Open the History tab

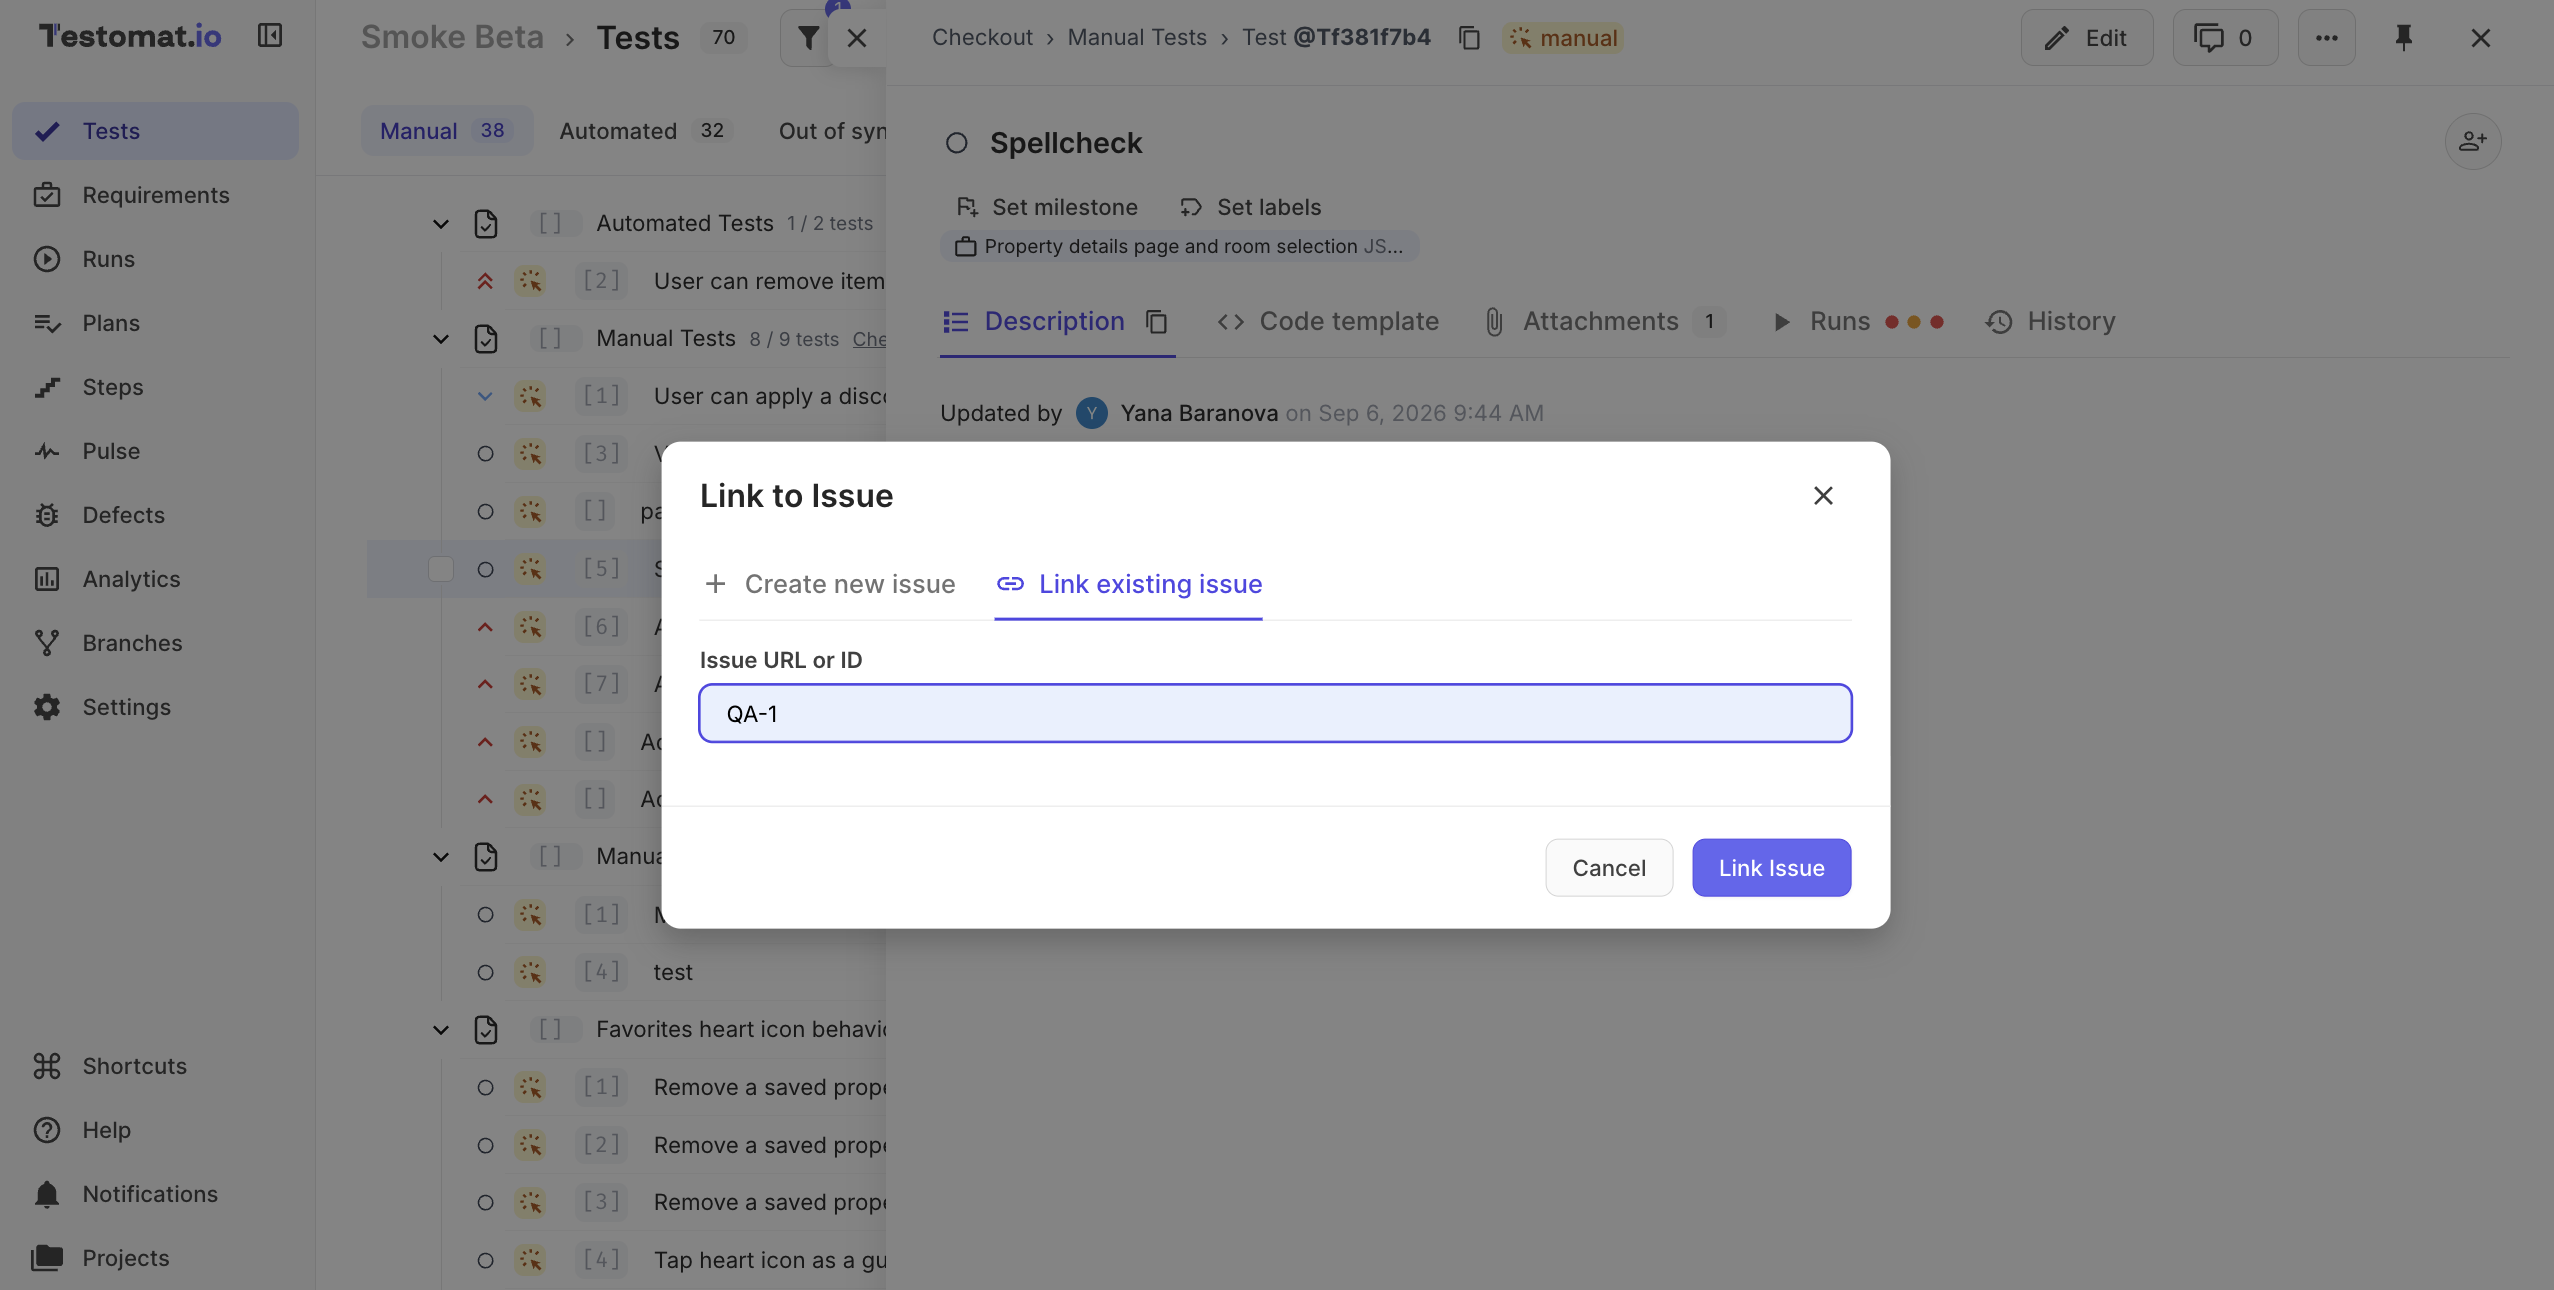point(2050,321)
